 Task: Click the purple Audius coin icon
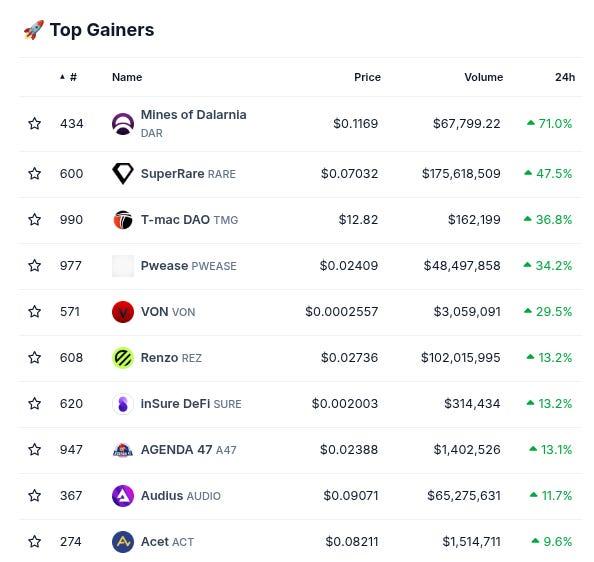(x=123, y=496)
